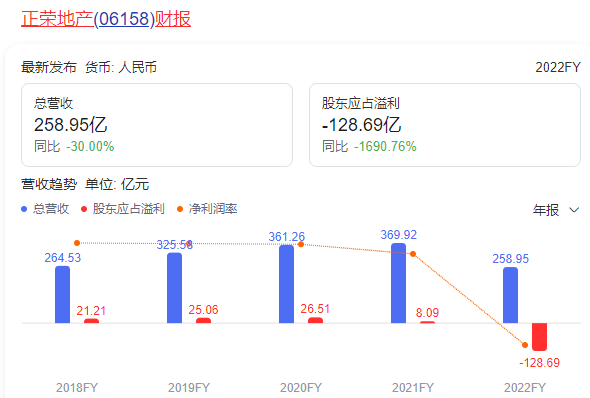The image size is (590, 398).
Task: Click the red 股东应占溢利 legend dot
Action: (84, 209)
